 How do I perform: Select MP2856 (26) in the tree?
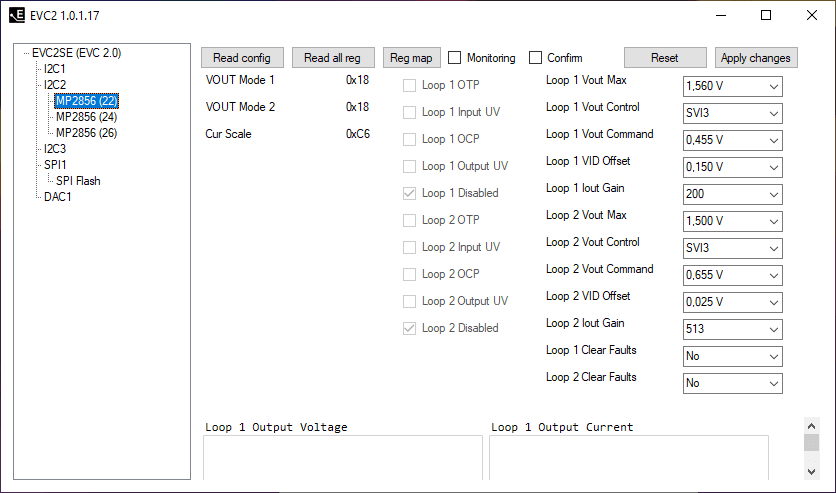pyautogui.click(x=86, y=133)
